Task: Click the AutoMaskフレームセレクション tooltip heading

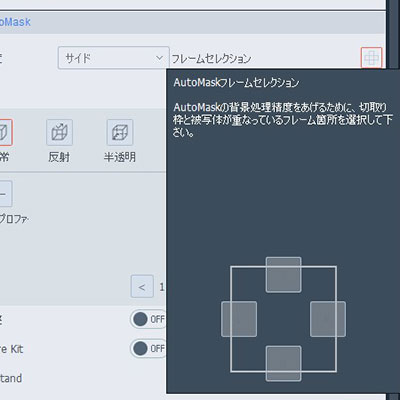Action: (236, 82)
